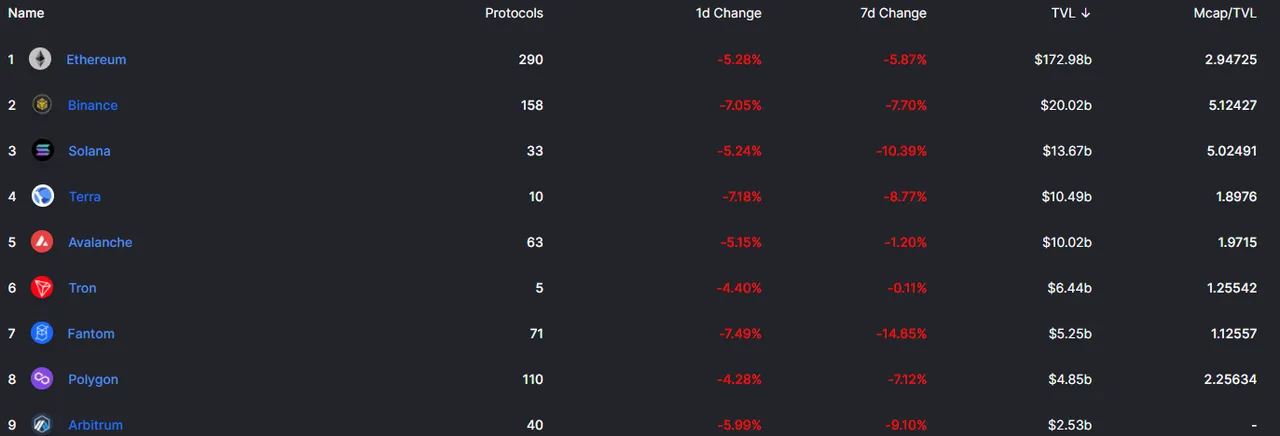Click the Polygon chain logo icon
Viewport: 1280px width, 436px height.
(42, 379)
